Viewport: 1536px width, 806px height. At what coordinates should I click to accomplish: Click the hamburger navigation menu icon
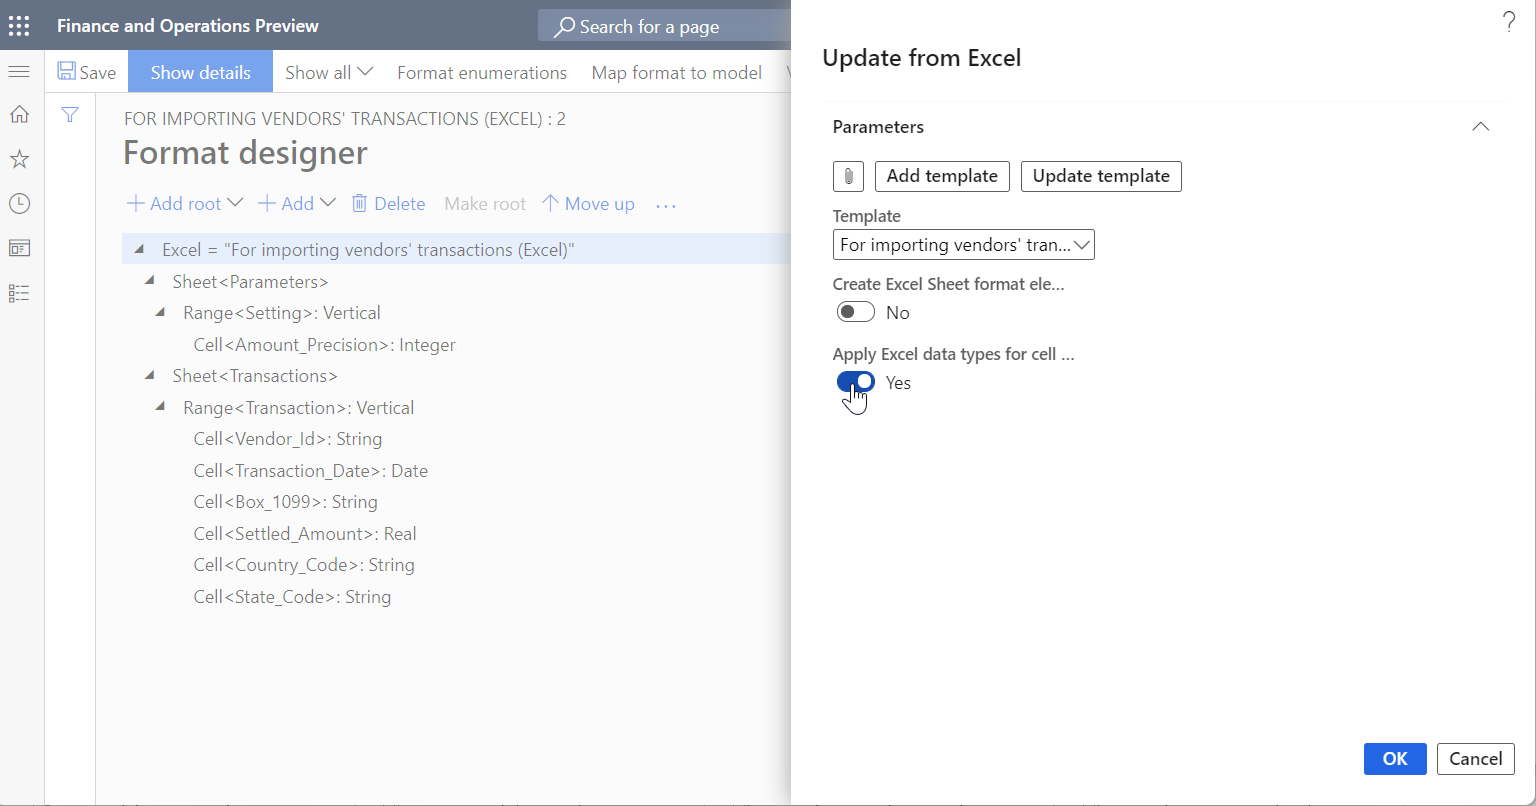coord(18,71)
